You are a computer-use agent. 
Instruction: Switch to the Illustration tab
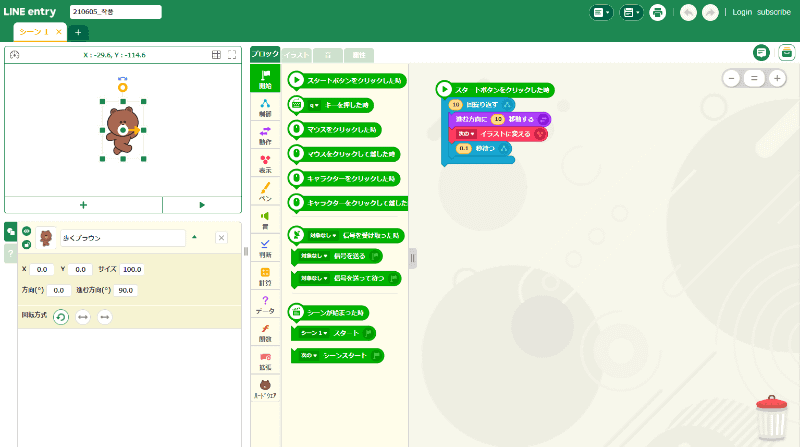point(296,55)
